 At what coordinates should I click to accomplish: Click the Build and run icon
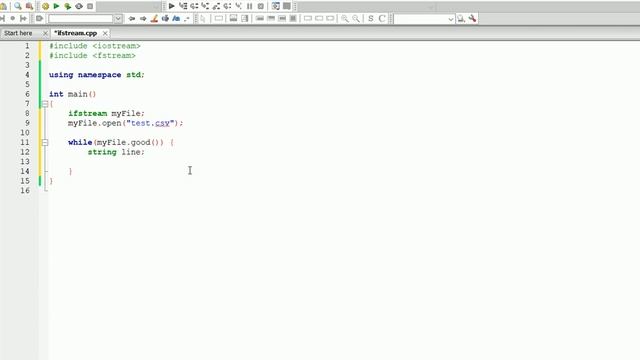tap(67, 6)
